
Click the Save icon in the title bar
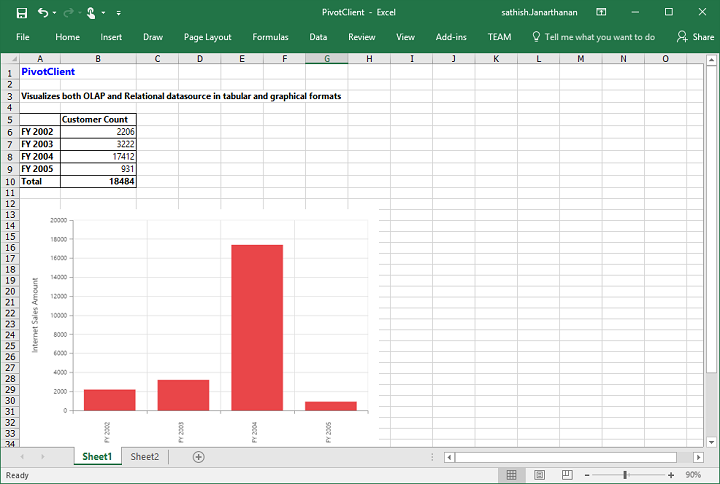click(22, 12)
